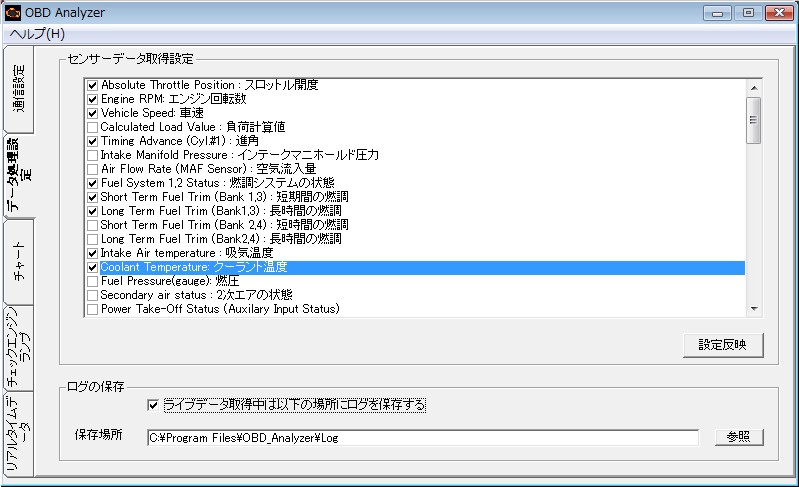
Task: Uncheck Vehicle Speed checkbox
Action: coord(92,113)
